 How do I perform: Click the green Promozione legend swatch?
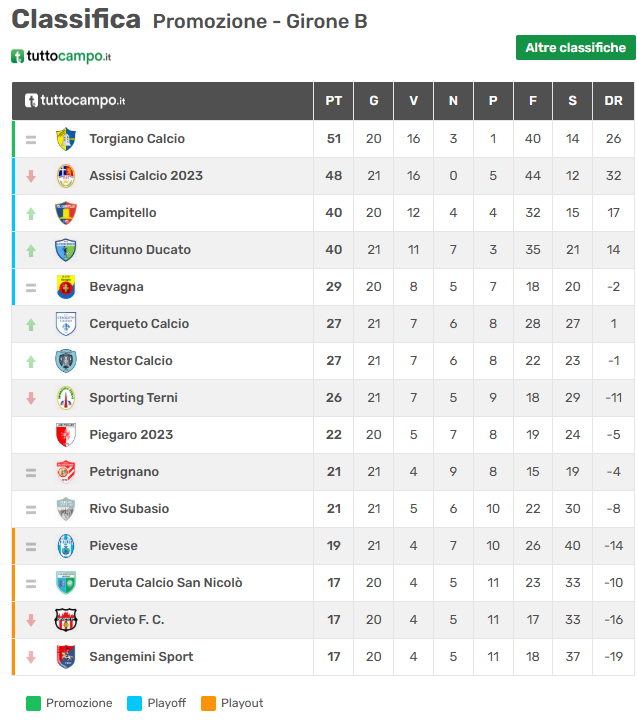[34, 703]
